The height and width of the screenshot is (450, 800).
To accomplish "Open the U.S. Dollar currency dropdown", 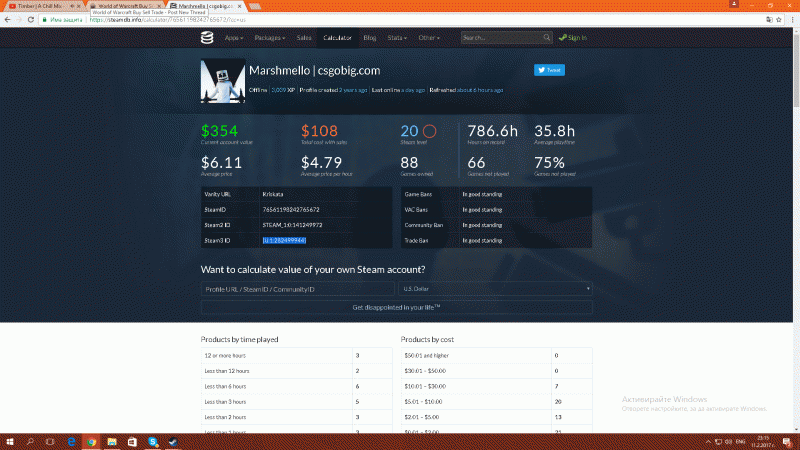I will [x=495, y=289].
